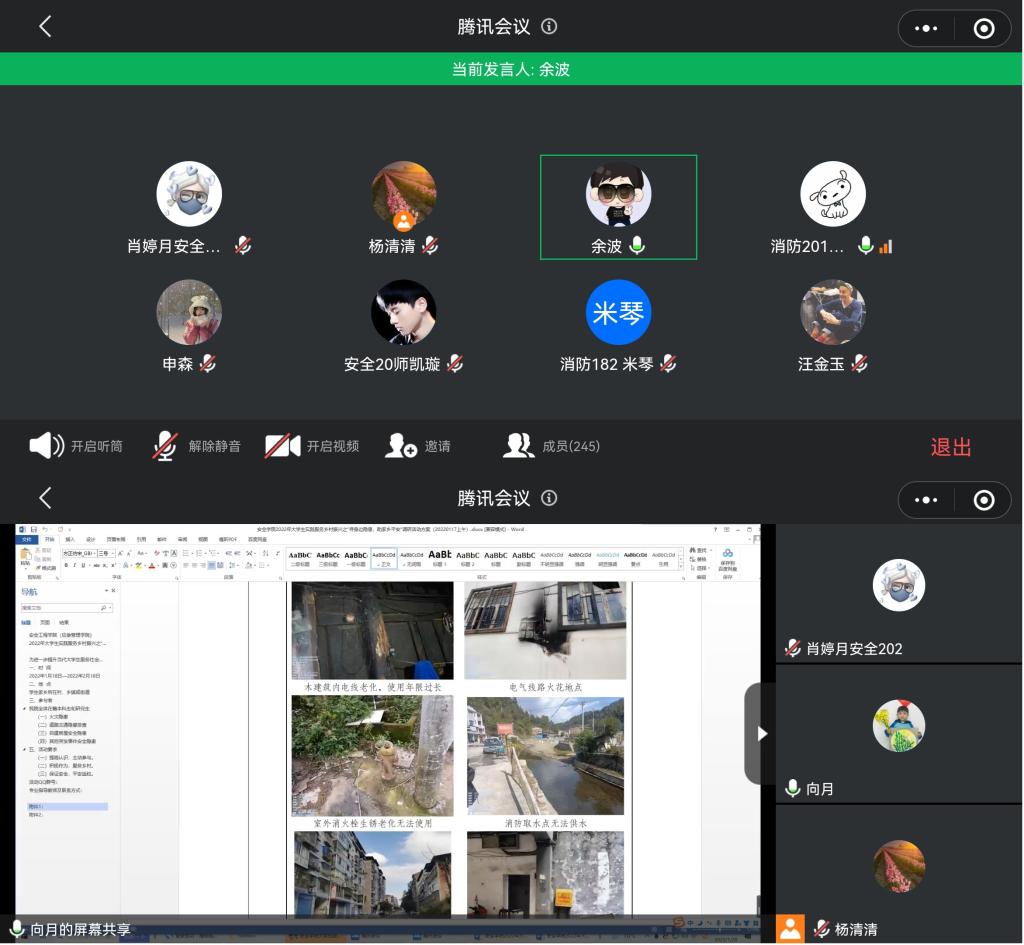Switch to 页面 tab in Word navigation pane

45,622
